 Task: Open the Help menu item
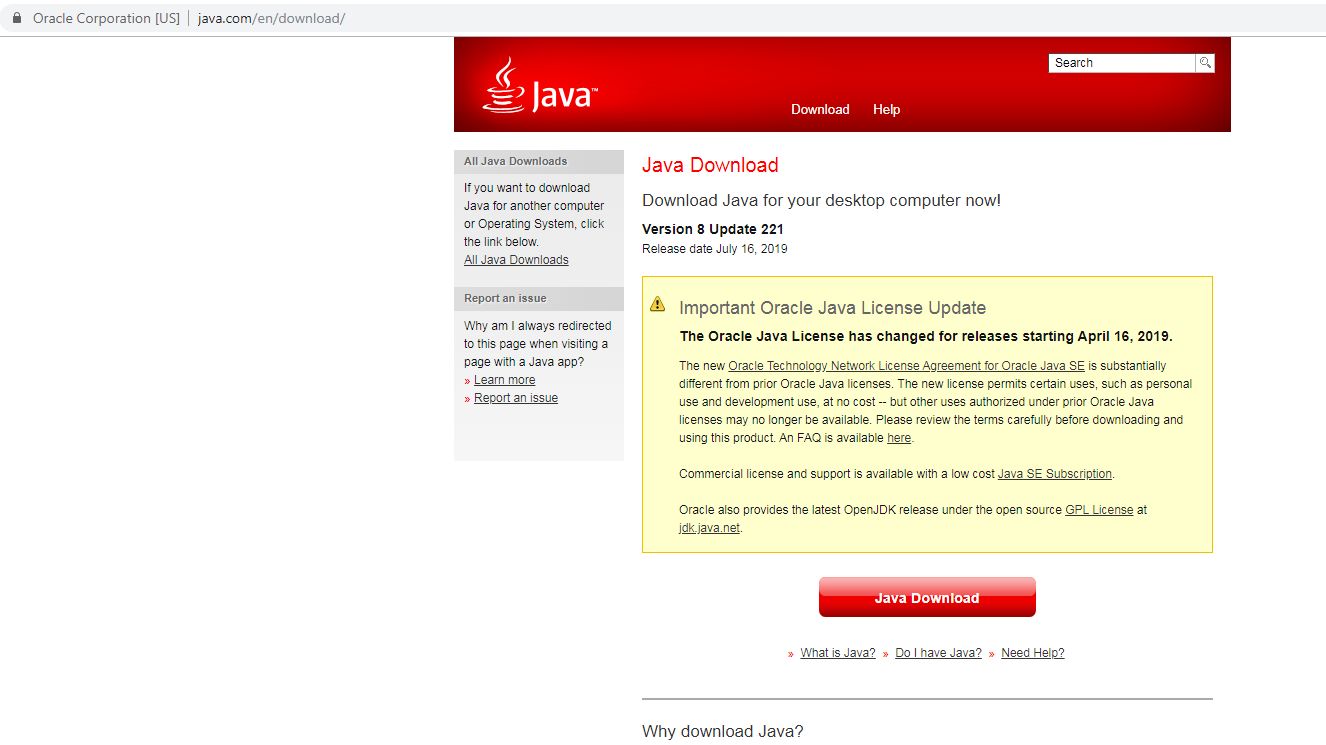886,110
